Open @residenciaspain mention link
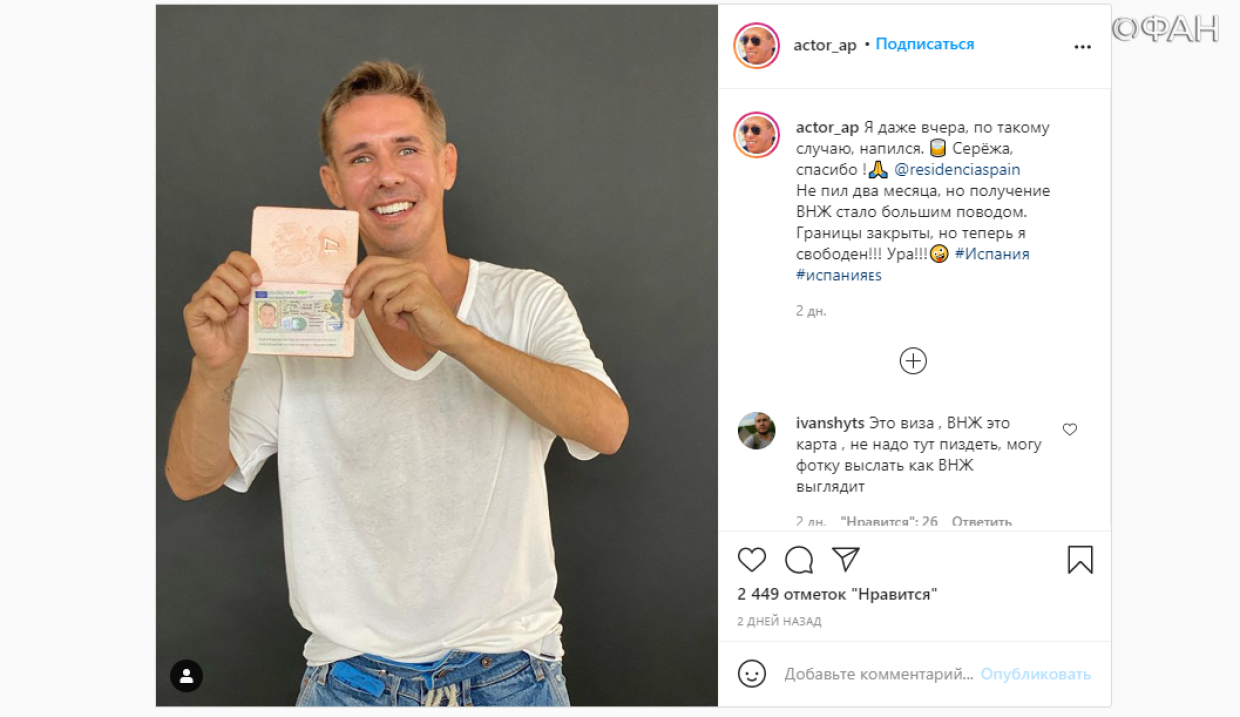 [x=957, y=170]
